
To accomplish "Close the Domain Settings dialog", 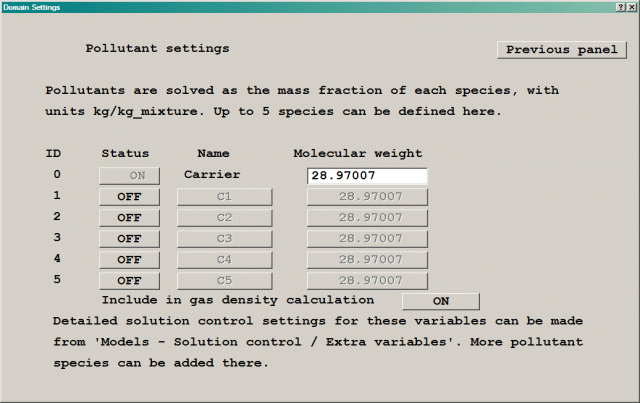I will pos(632,7).
